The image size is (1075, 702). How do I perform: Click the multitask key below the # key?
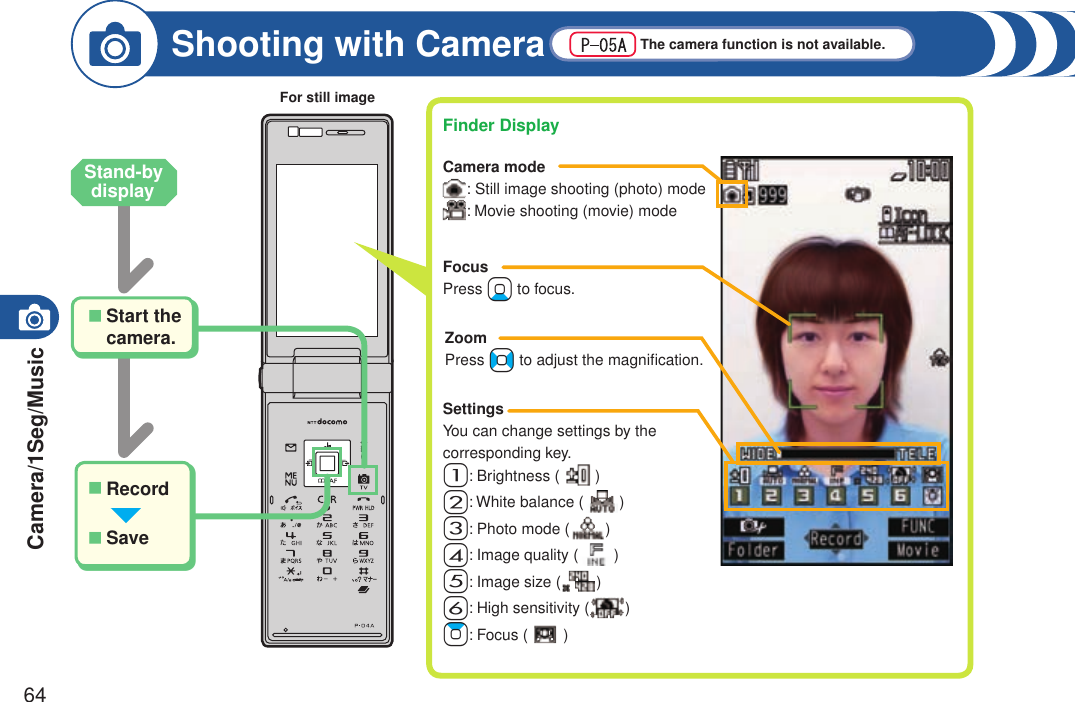click(363, 589)
